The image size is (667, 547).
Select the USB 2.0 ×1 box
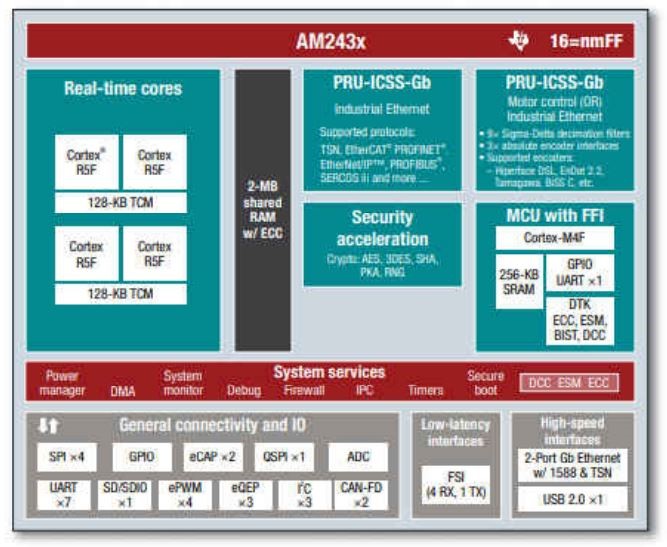tap(573, 499)
